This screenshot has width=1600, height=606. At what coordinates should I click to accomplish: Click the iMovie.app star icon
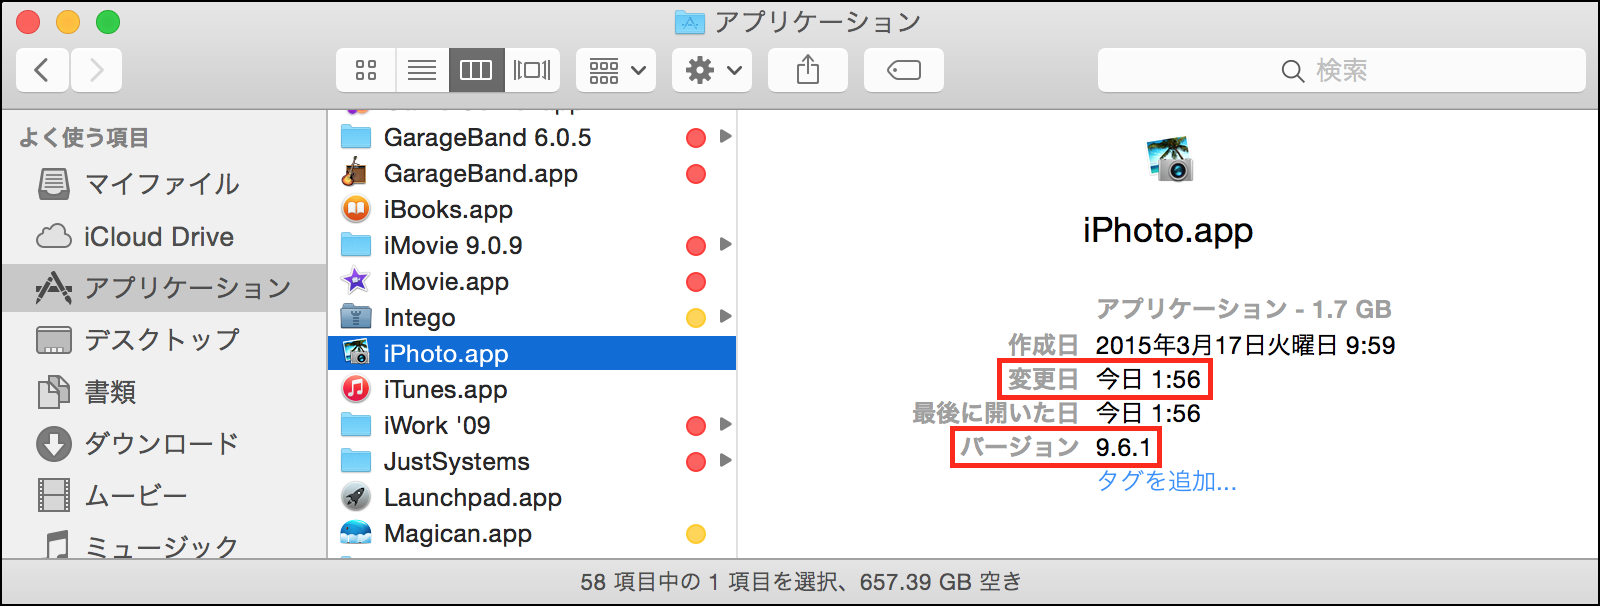(x=355, y=281)
